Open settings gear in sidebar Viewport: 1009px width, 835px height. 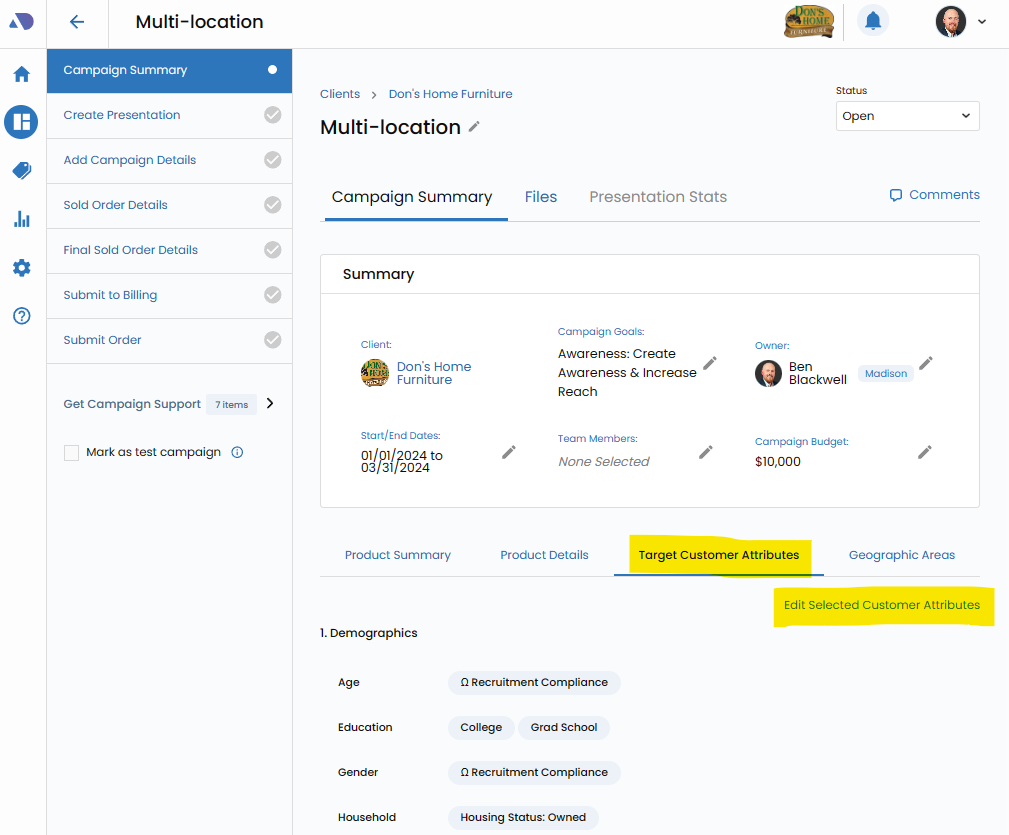tap(22, 268)
